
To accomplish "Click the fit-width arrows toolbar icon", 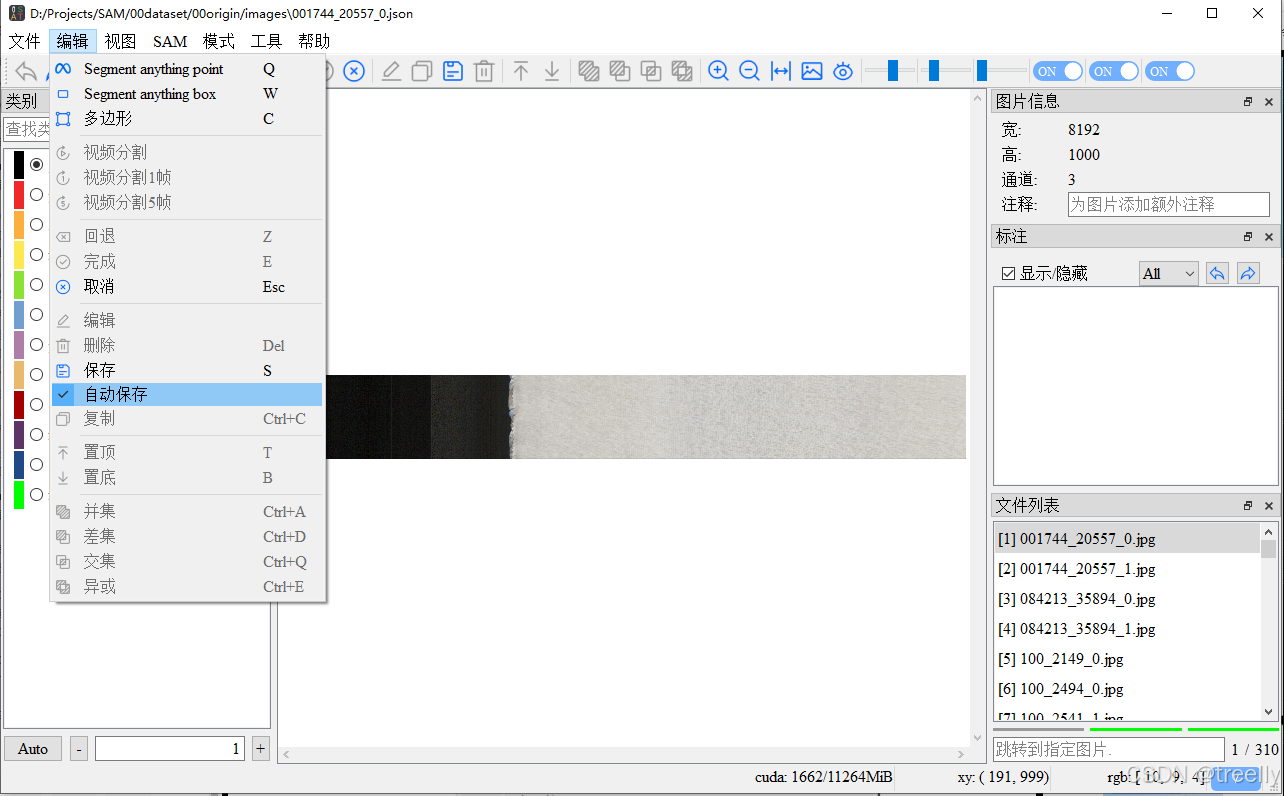I will [x=781, y=71].
